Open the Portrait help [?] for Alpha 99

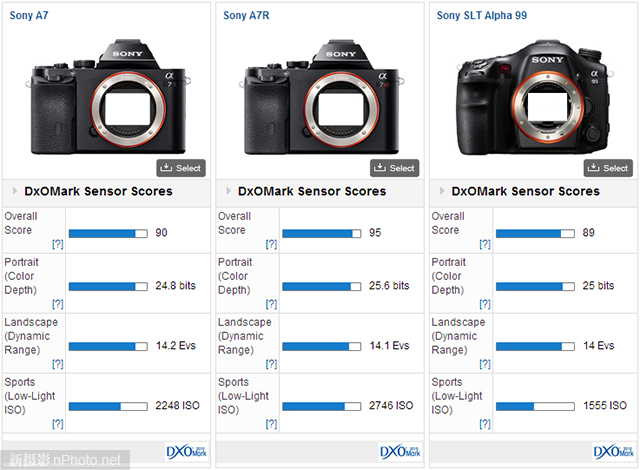[485, 304]
